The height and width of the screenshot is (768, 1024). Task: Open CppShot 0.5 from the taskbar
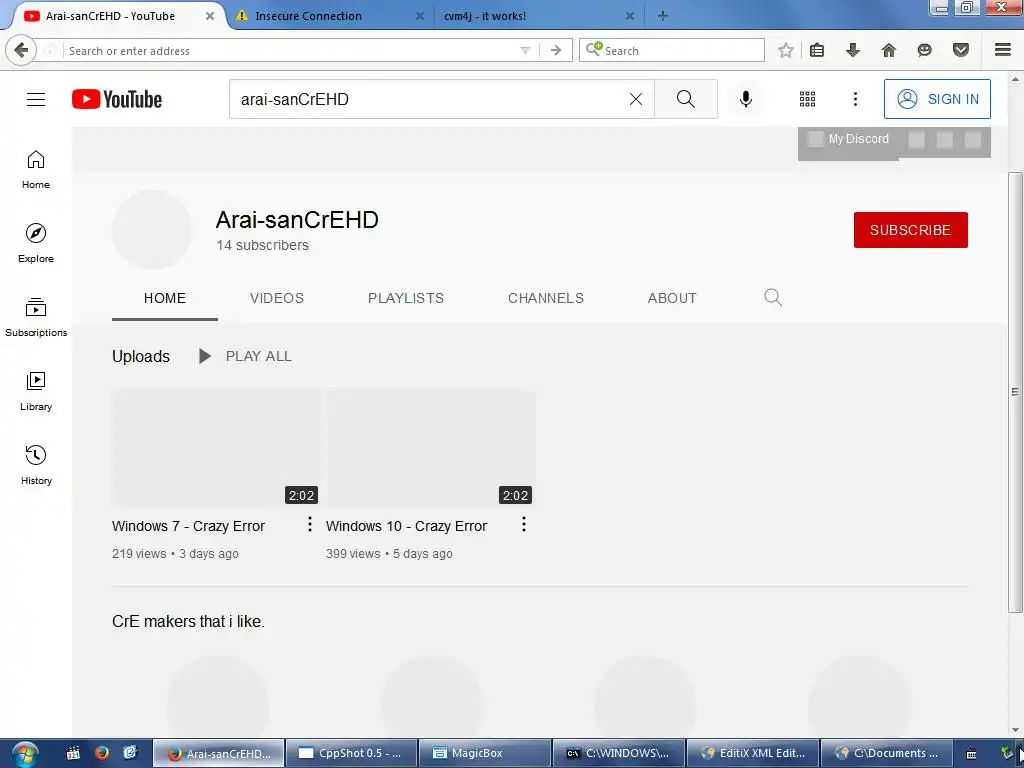[x=350, y=754]
